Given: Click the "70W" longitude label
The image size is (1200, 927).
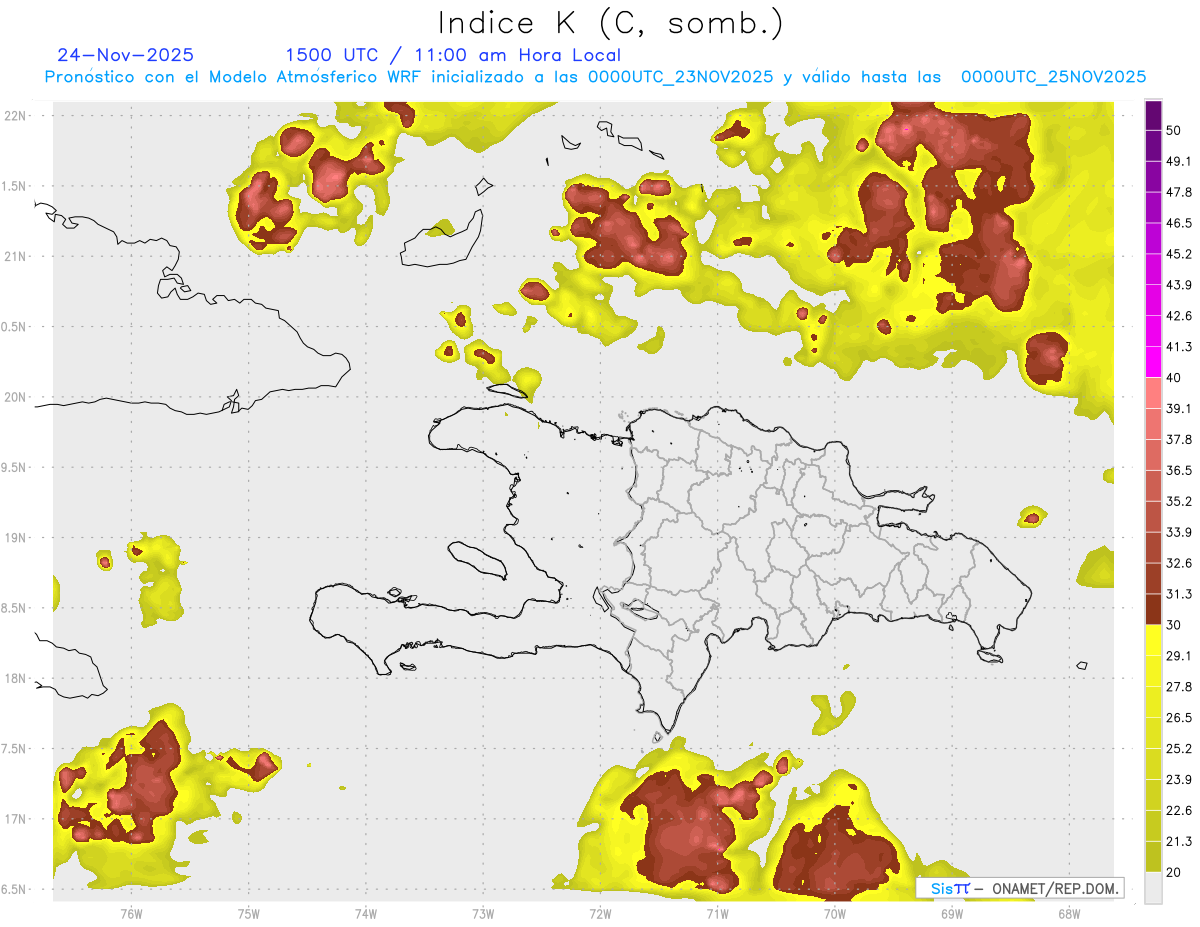Looking at the screenshot, I should (x=835, y=914).
